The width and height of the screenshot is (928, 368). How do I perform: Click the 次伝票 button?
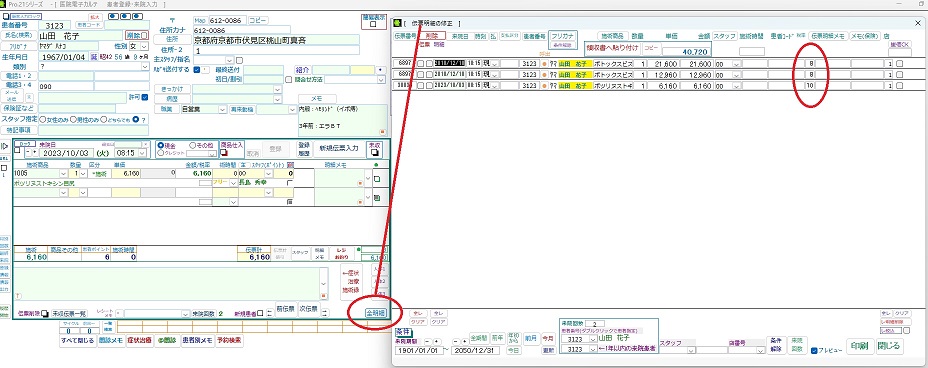point(308,309)
